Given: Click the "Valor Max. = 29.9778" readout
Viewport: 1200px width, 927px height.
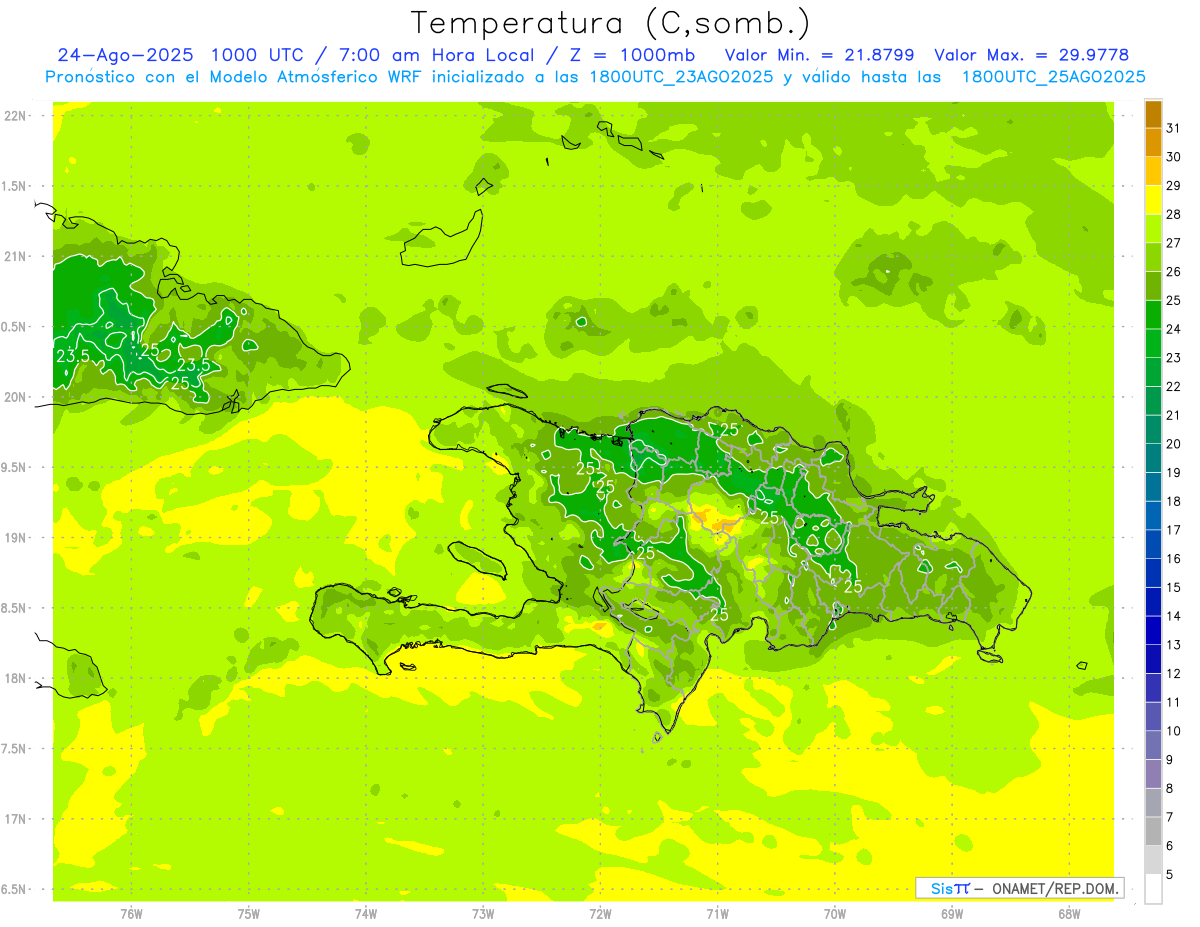Looking at the screenshot, I should tap(1030, 55).
